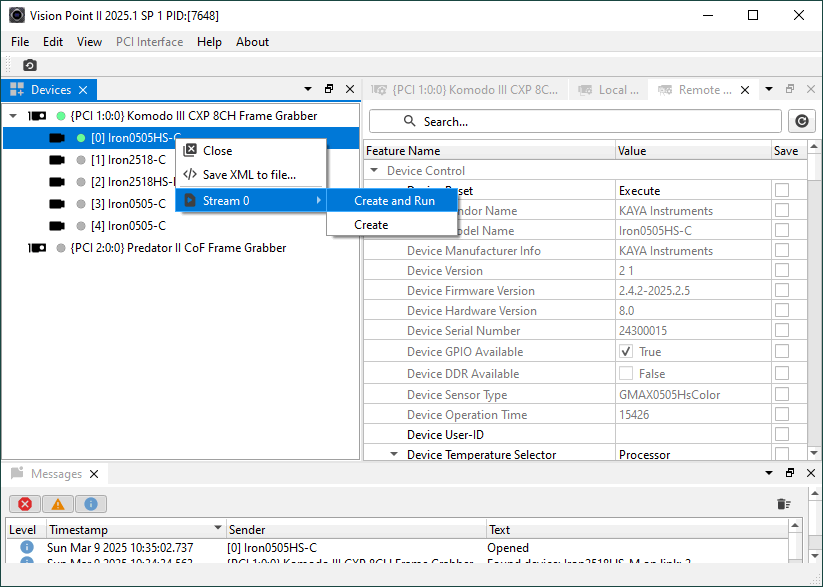Collapse the Komodo III CXP 8CH tree node

coord(13,116)
